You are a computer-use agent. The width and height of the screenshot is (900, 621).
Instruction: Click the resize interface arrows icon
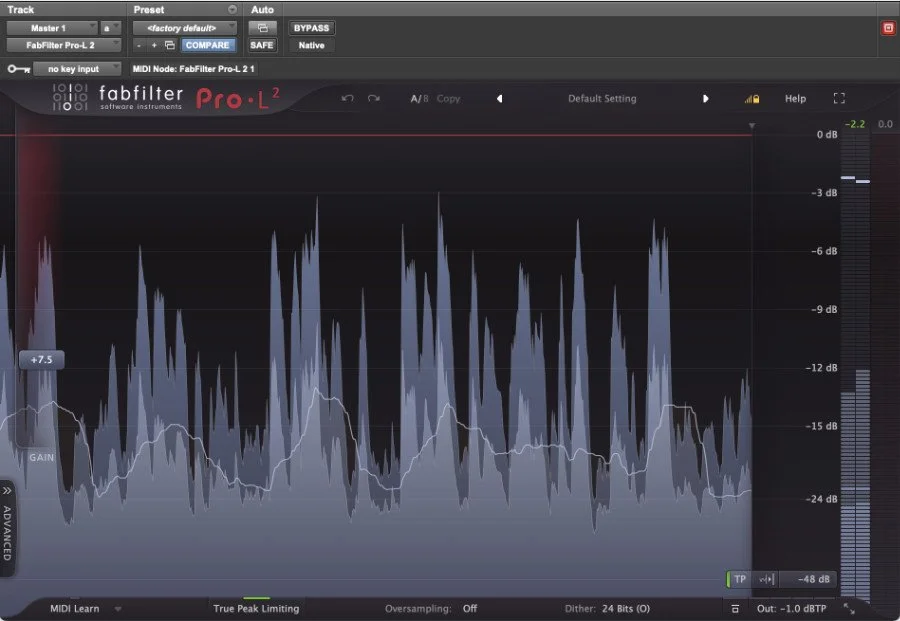(849, 609)
